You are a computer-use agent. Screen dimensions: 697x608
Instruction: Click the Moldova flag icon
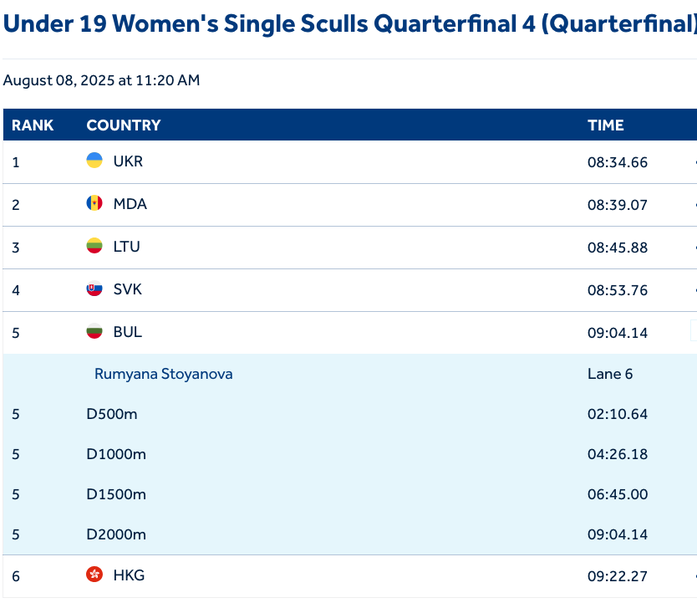click(95, 204)
